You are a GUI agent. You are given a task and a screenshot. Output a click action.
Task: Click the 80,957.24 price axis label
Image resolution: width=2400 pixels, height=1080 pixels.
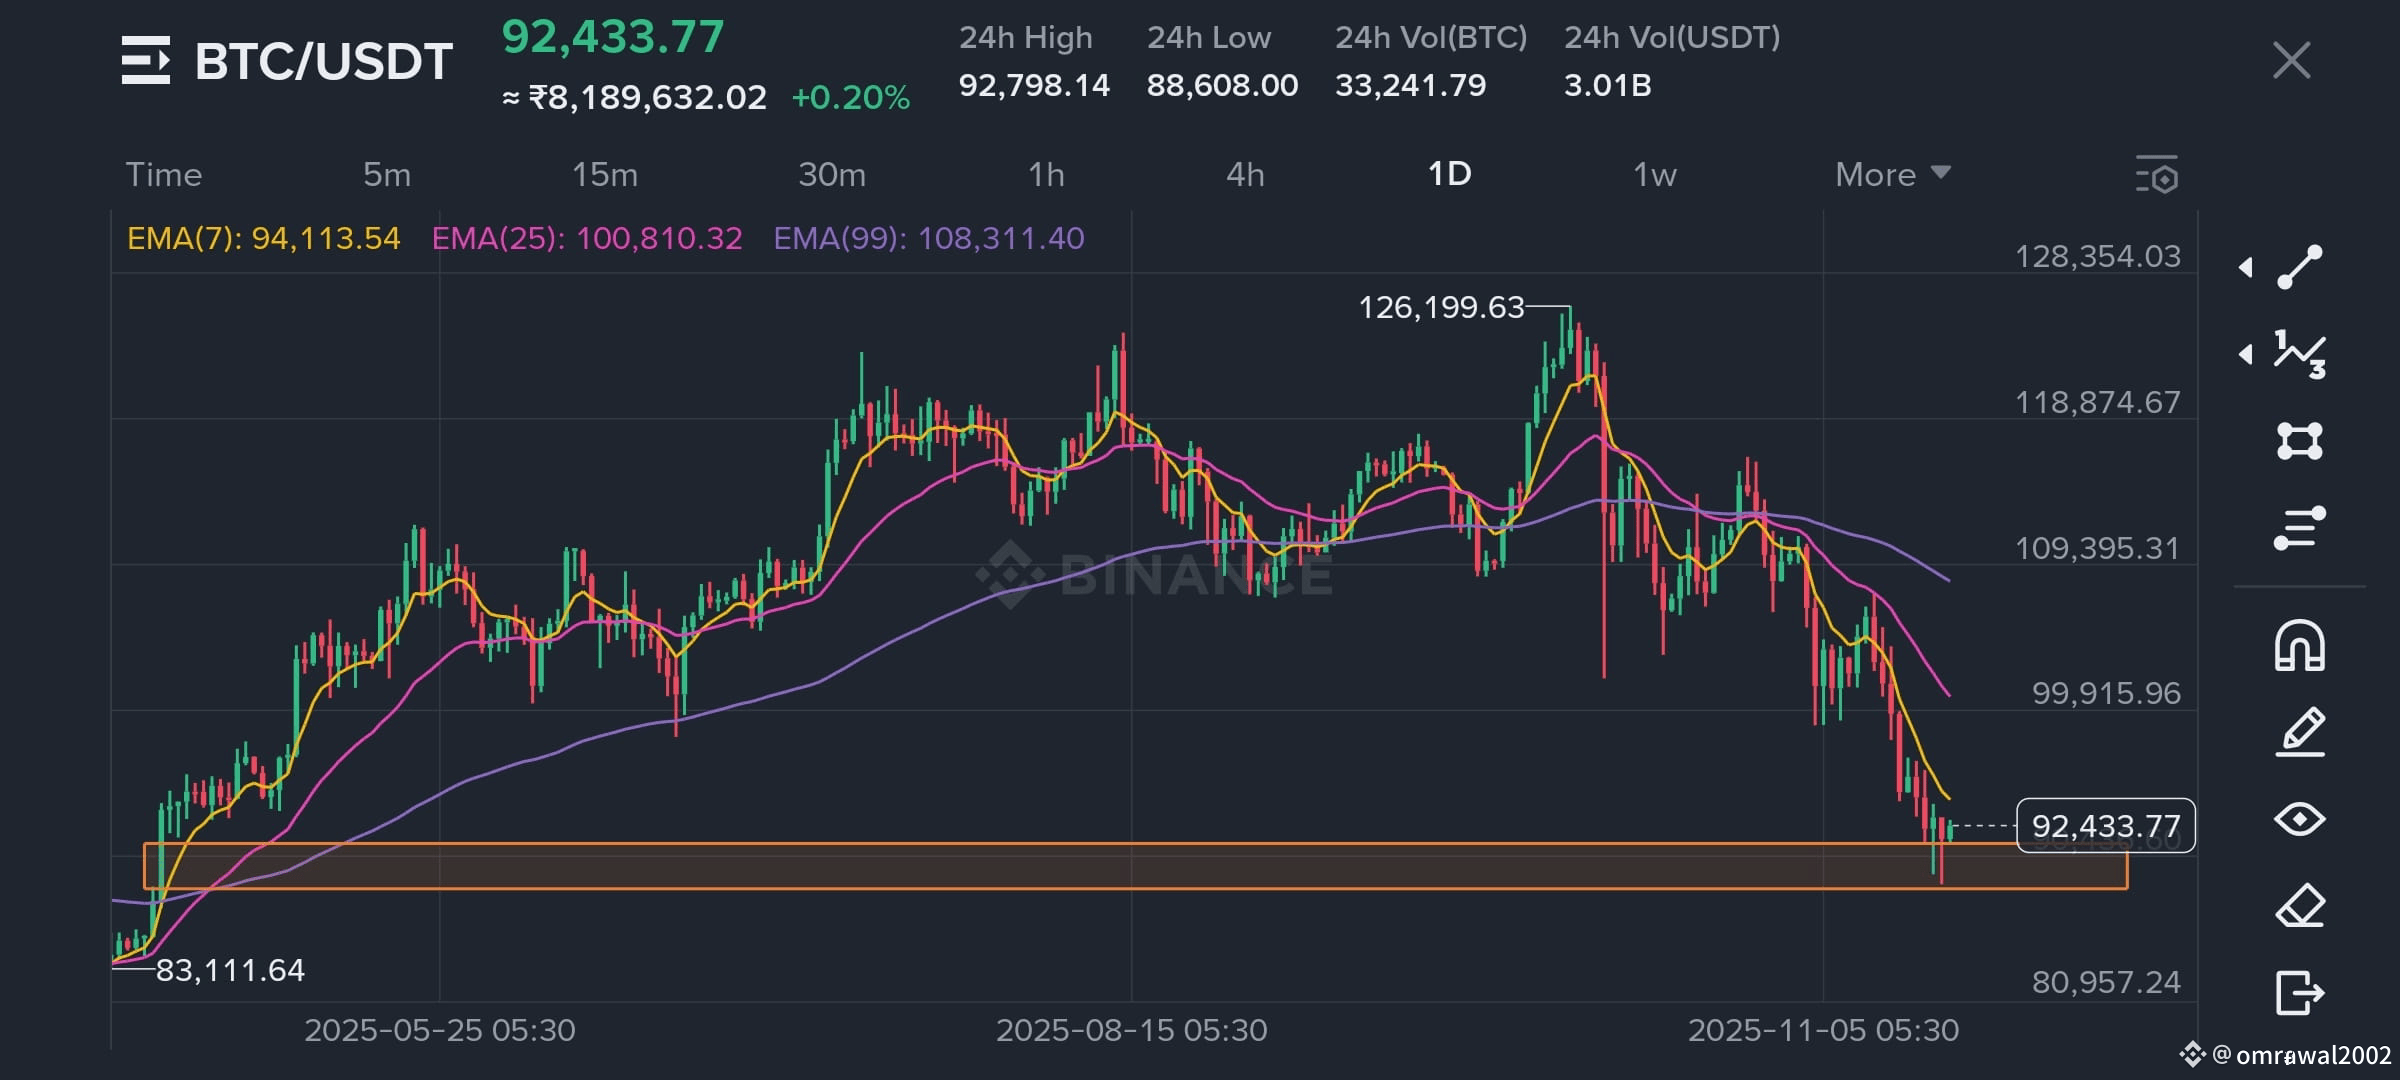tap(2106, 982)
